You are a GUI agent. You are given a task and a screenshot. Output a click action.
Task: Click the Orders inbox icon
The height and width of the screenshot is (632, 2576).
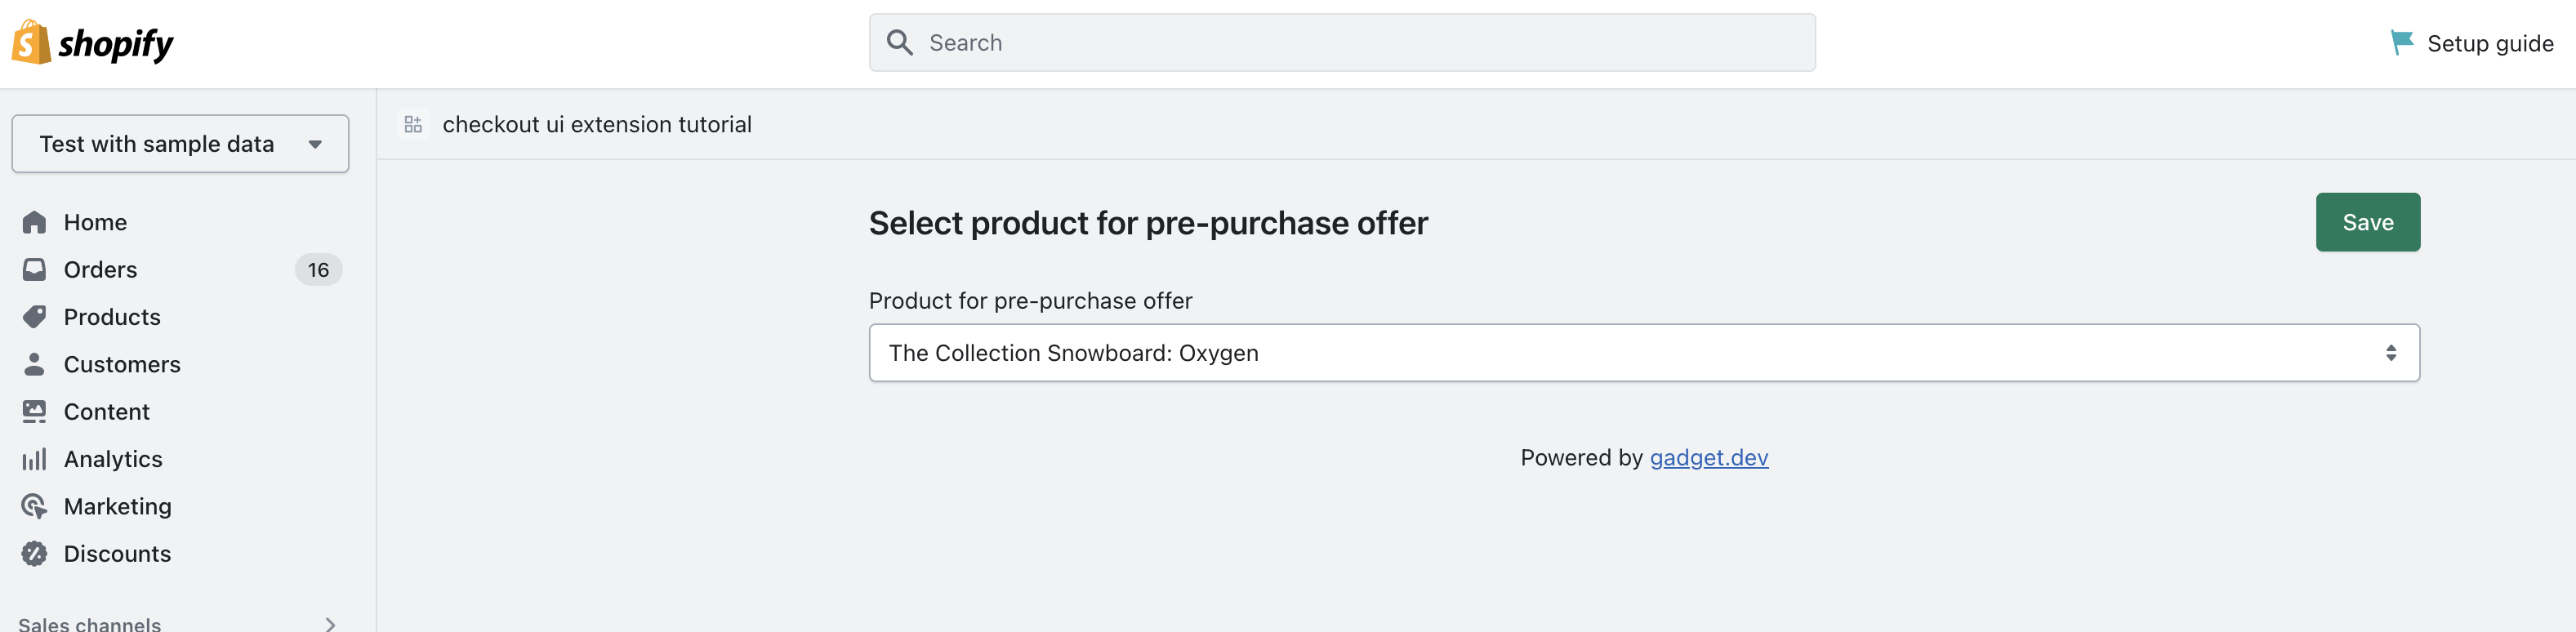coord(34,269)
